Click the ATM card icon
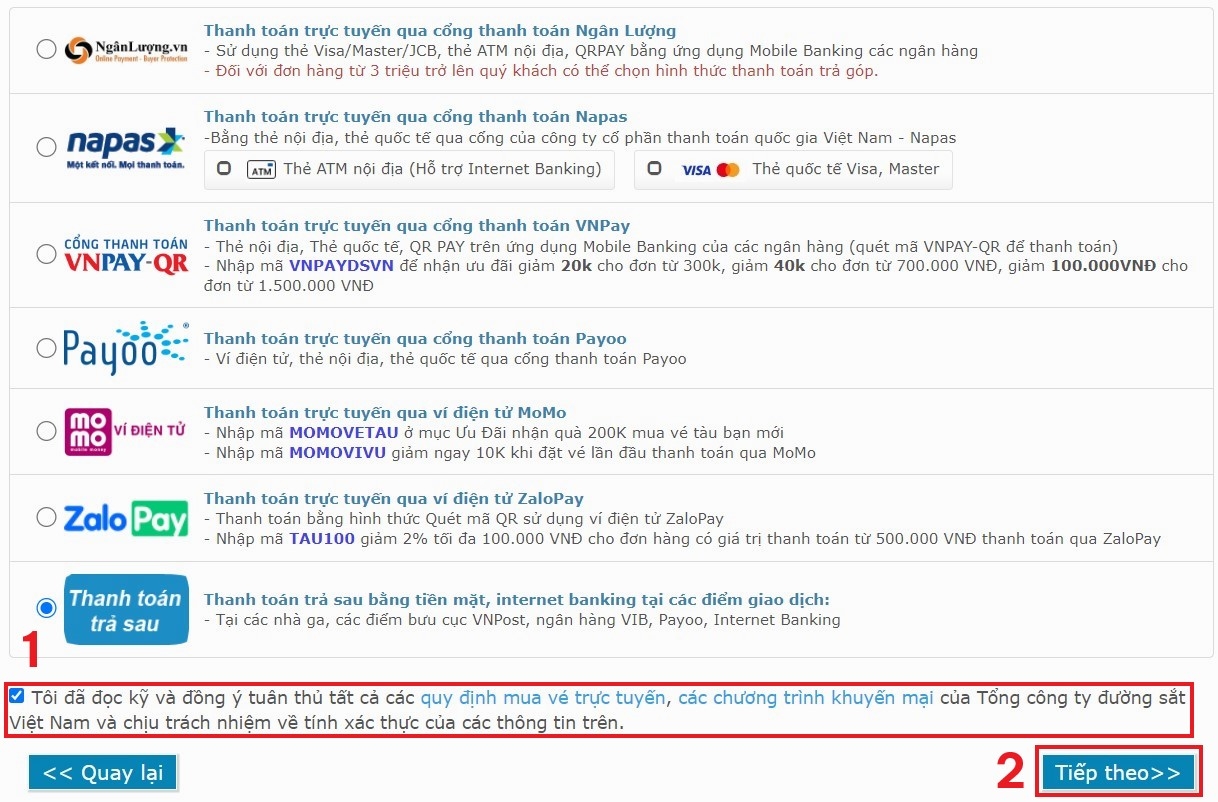 click(x=261, y=170)
